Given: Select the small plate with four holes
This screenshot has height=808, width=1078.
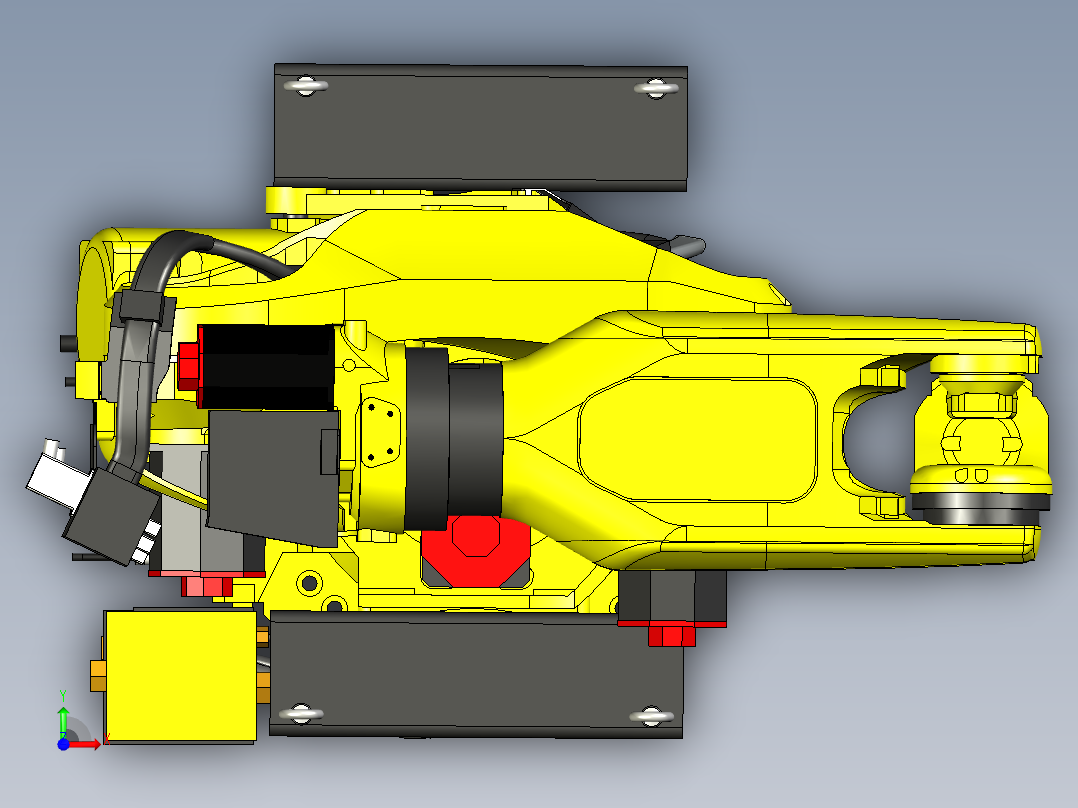Looking at the screenshot, I should (380, 433).
